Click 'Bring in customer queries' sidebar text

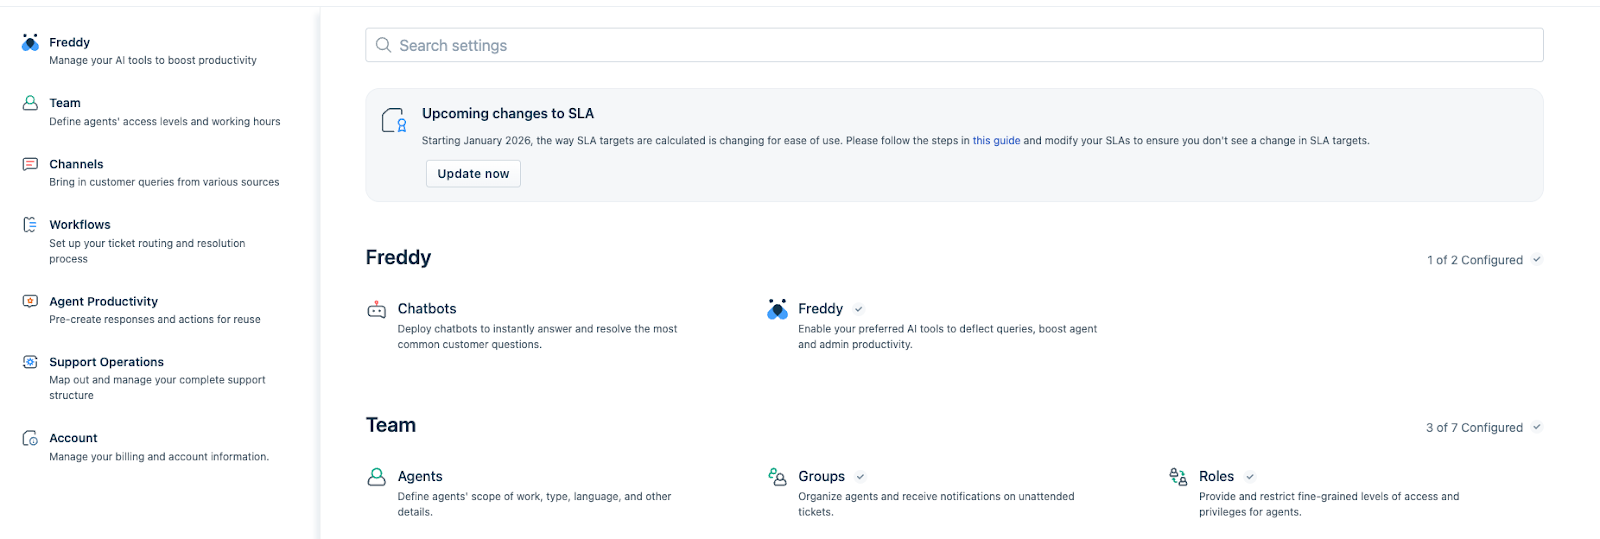[x=164, y=183]
